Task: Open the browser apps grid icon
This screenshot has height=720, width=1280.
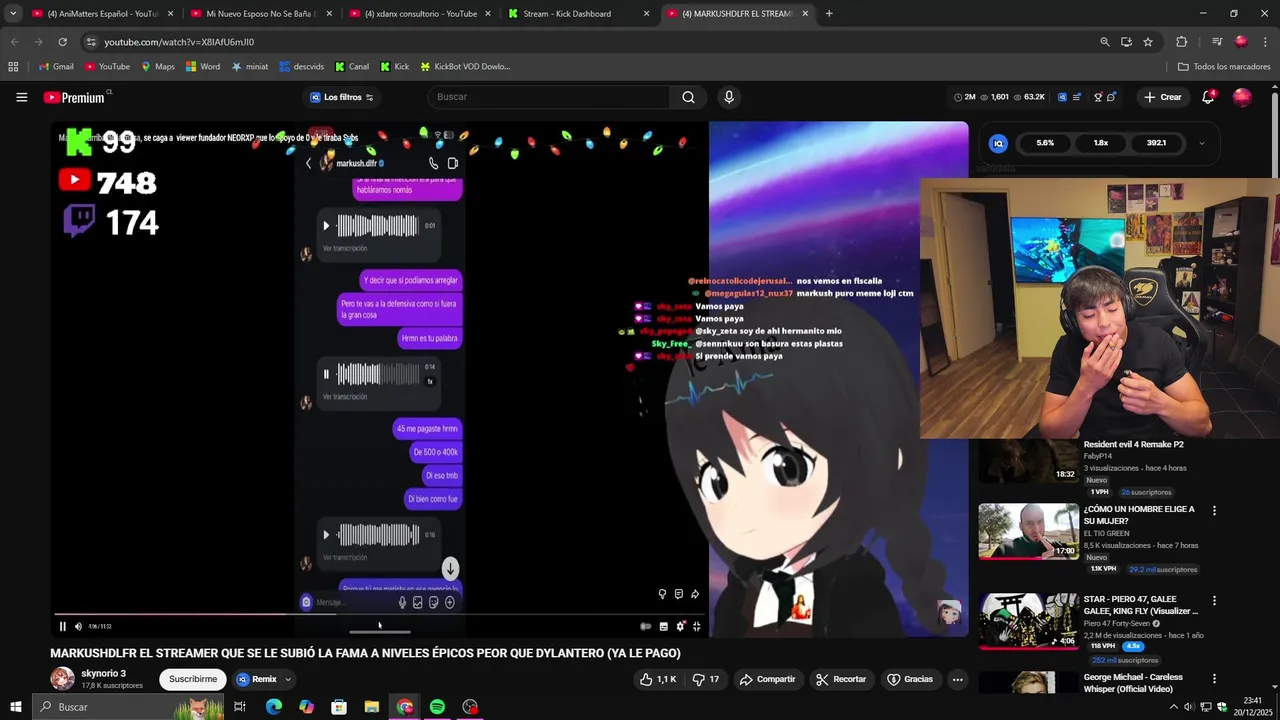Action: point(13,67)
